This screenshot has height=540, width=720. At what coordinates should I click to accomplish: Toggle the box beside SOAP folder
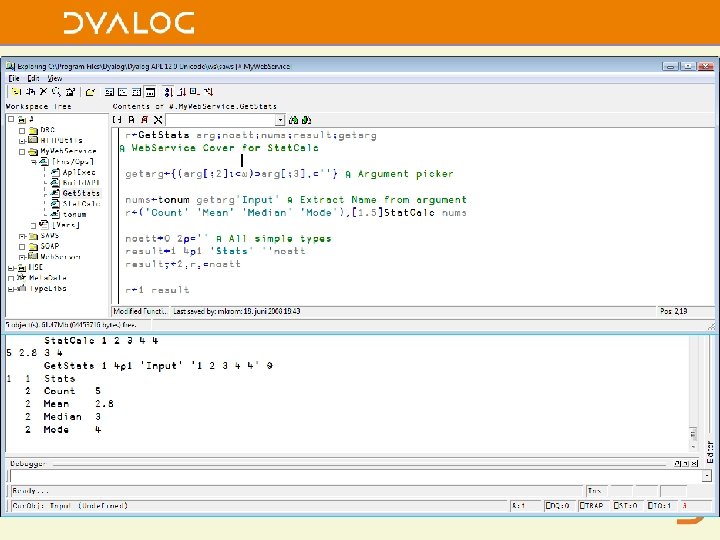click(x=22, y=247)
